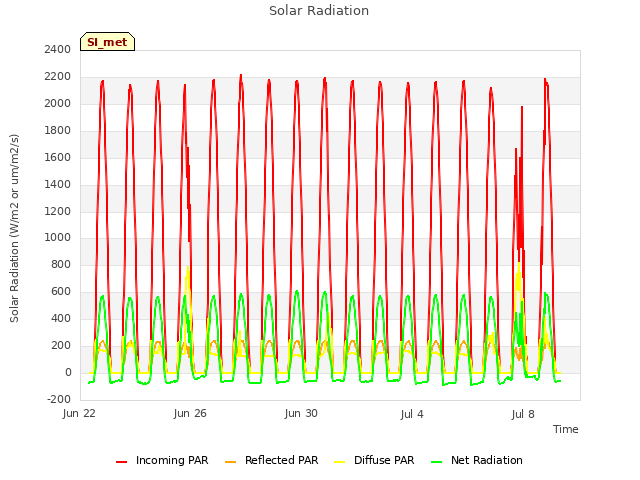Click the 2000 y-axis tick label
The width and height of the screenshot is (640, 480).
pyautogui.click(x=58, y=103)
